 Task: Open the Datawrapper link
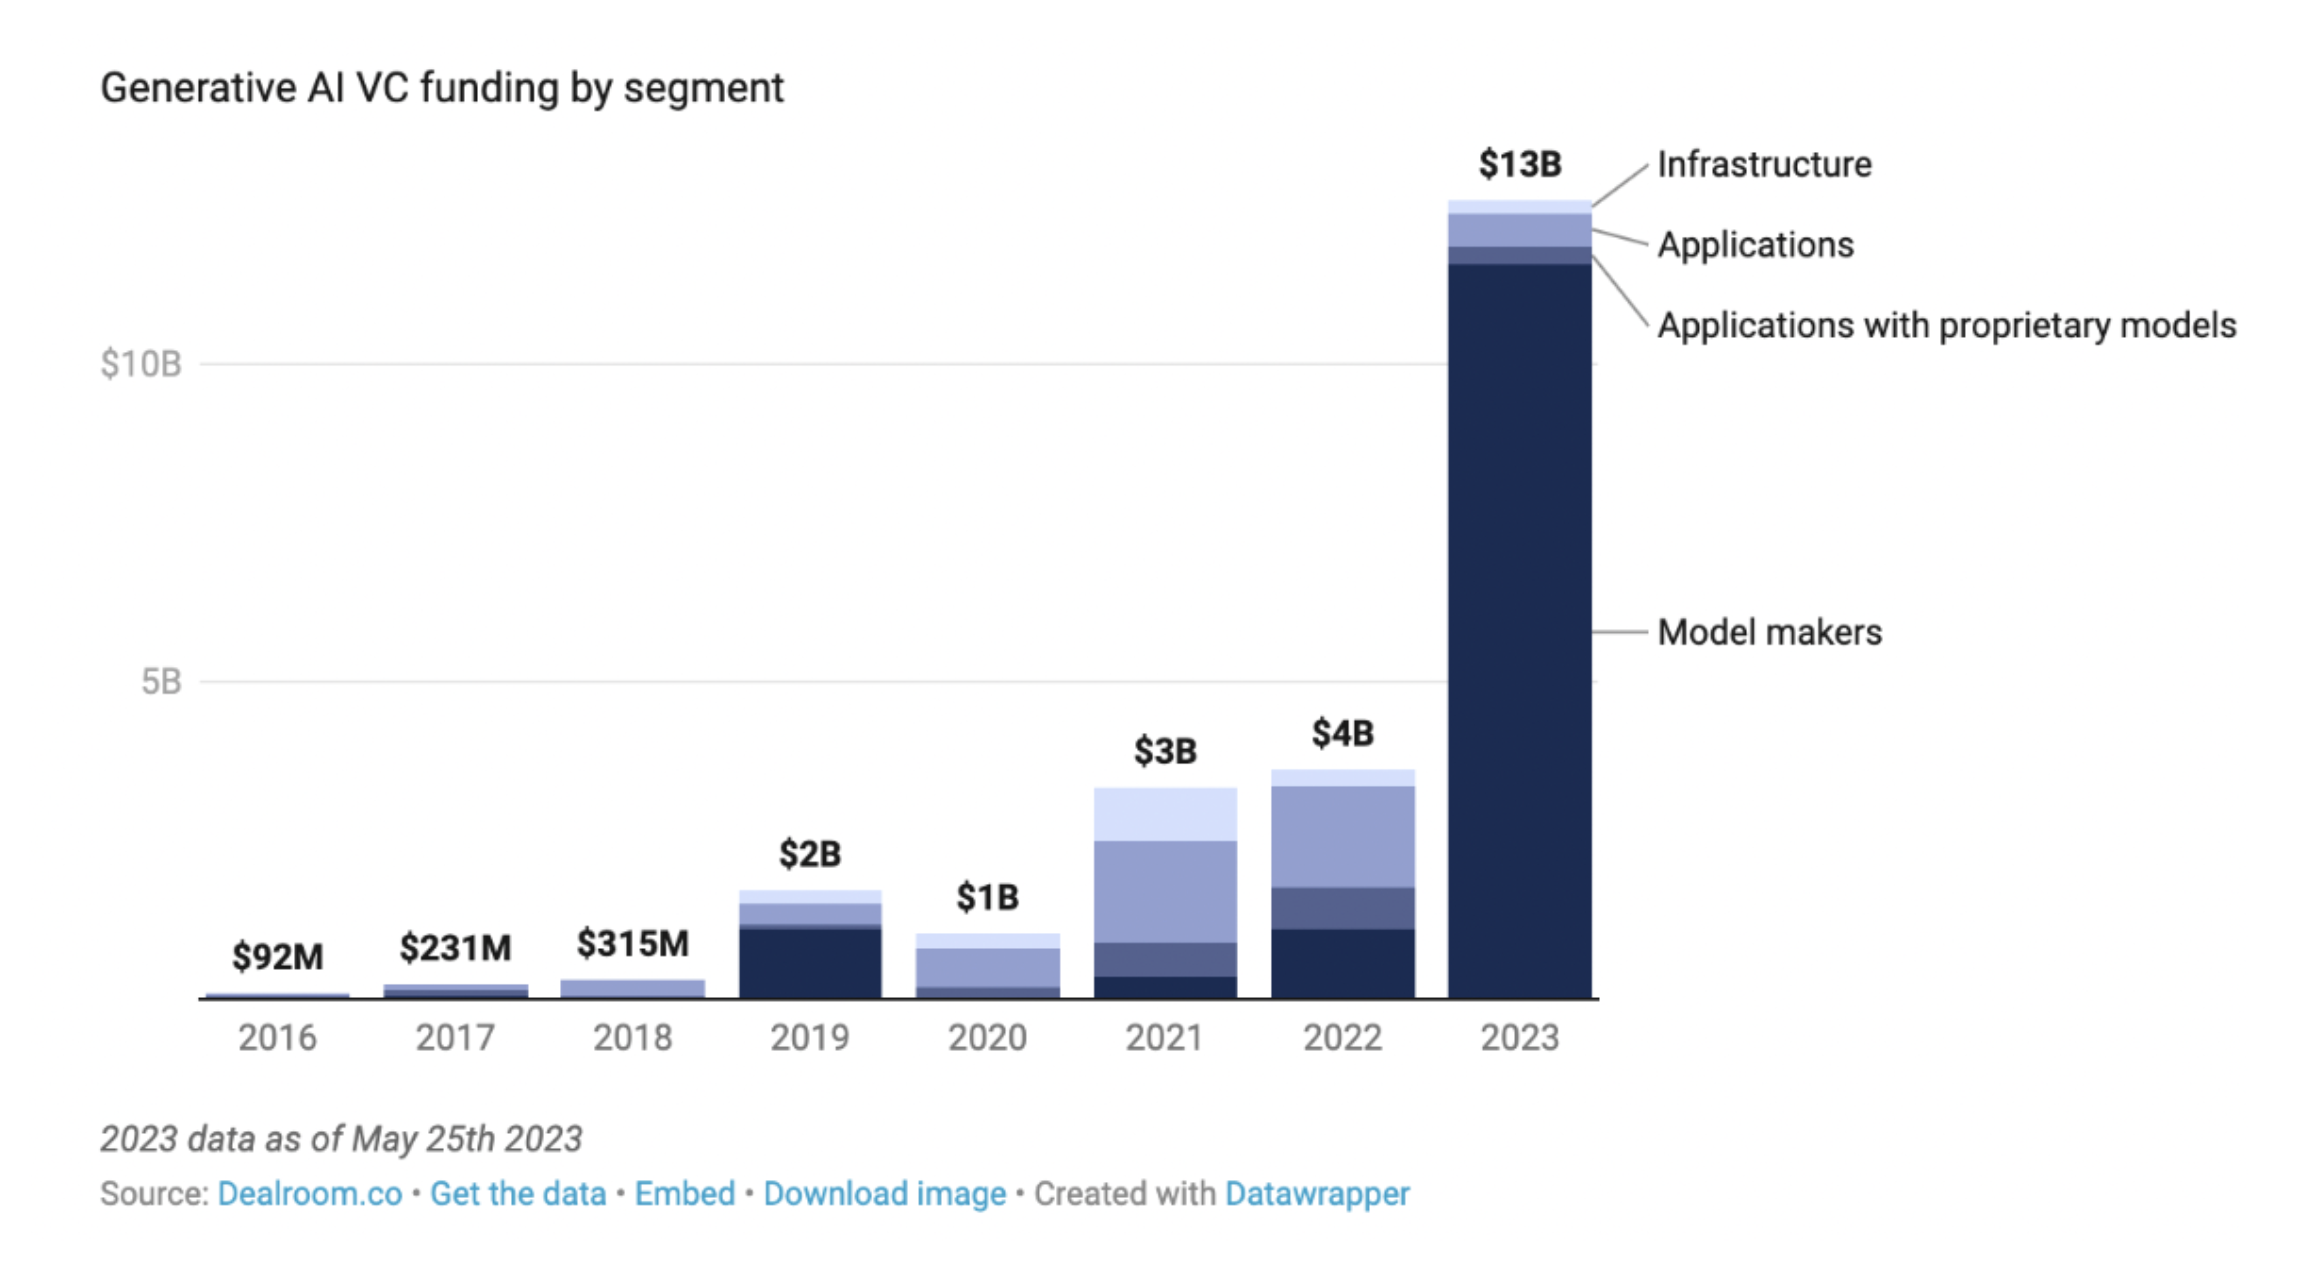coord(1316,1193)
